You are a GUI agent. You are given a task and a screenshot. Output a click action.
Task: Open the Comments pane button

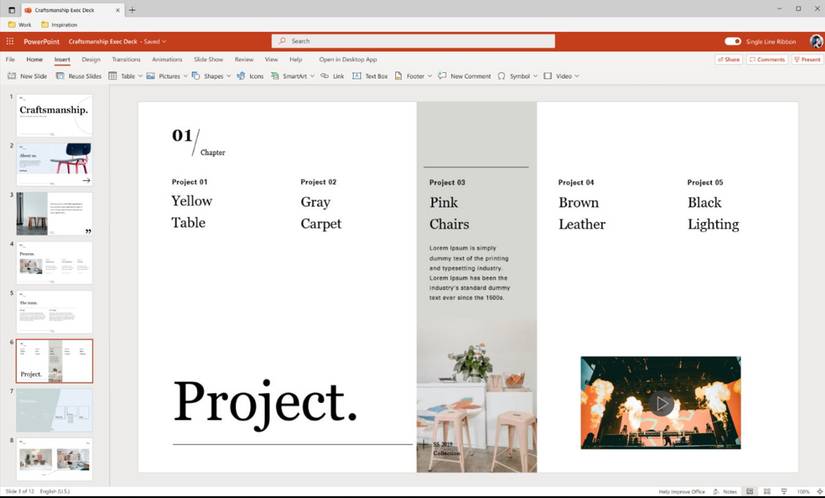click(x=767, y=59)
